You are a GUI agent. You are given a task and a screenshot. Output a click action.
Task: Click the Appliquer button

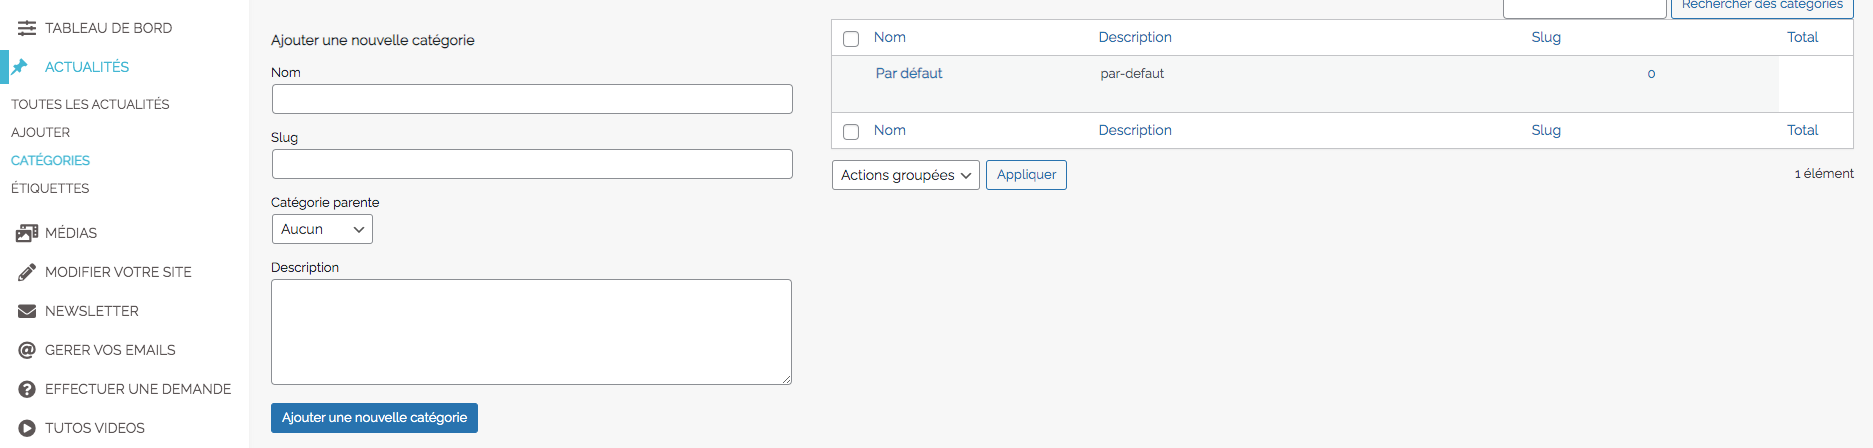pos(1026,175)
